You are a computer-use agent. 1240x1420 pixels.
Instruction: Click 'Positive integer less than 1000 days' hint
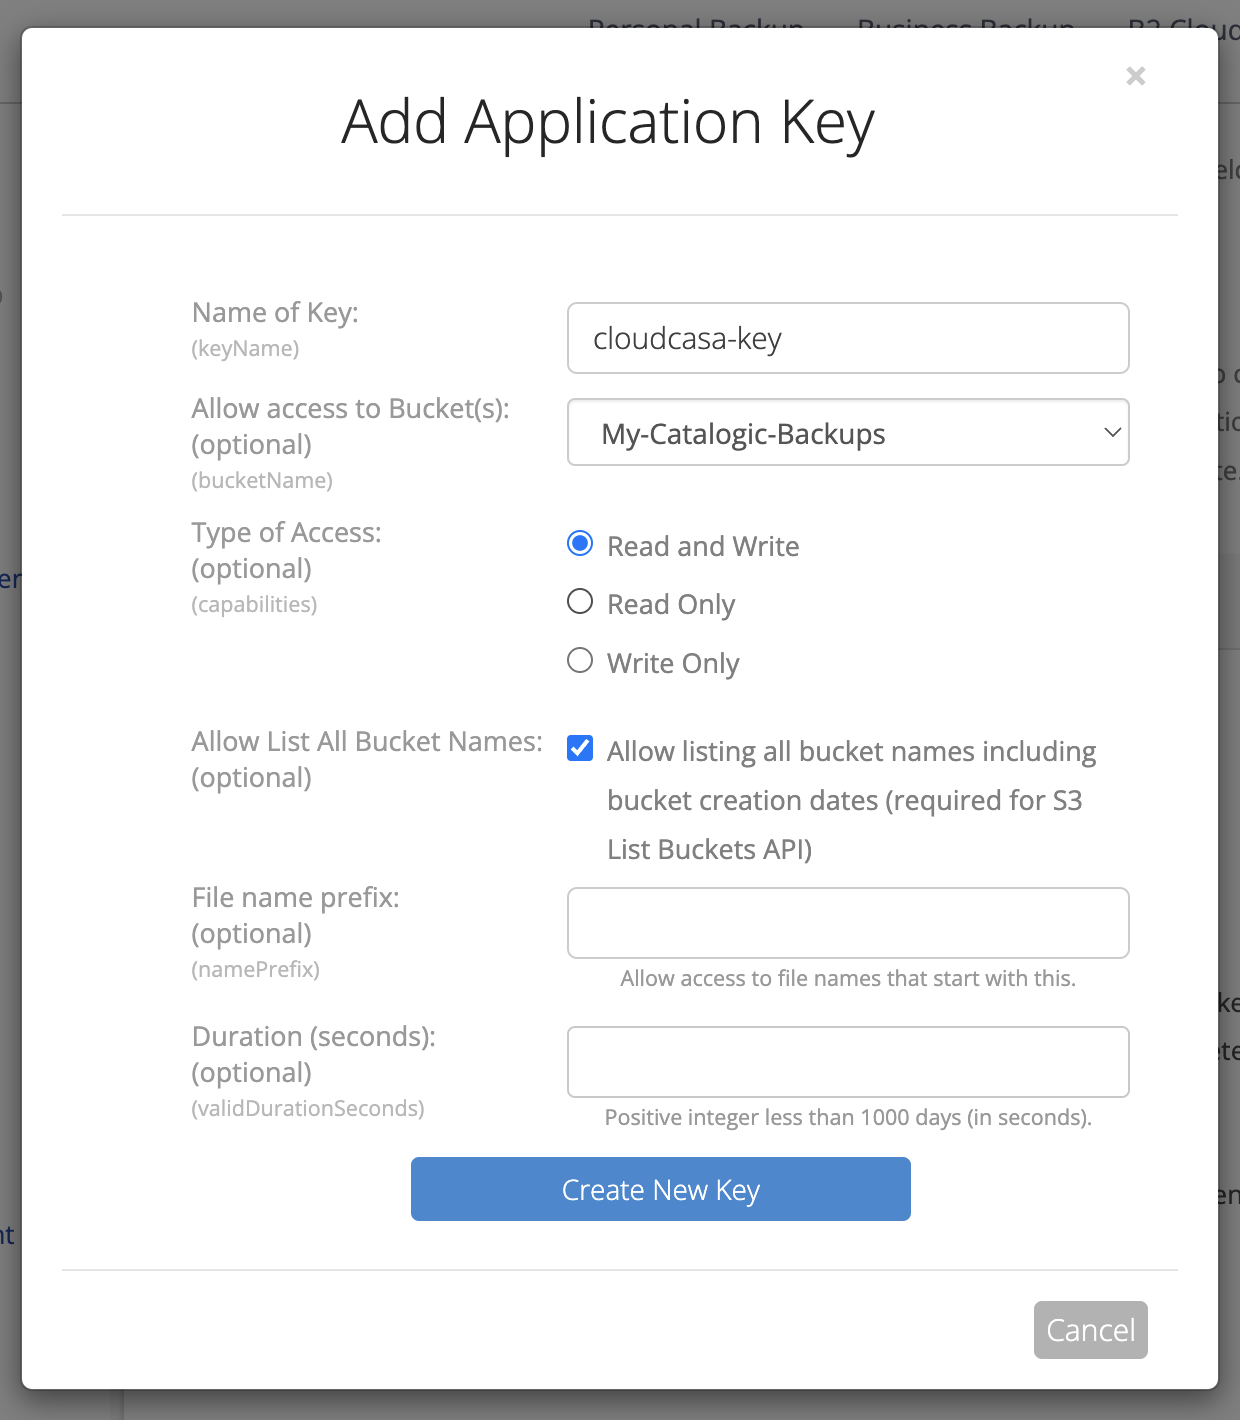point(848,1117)
